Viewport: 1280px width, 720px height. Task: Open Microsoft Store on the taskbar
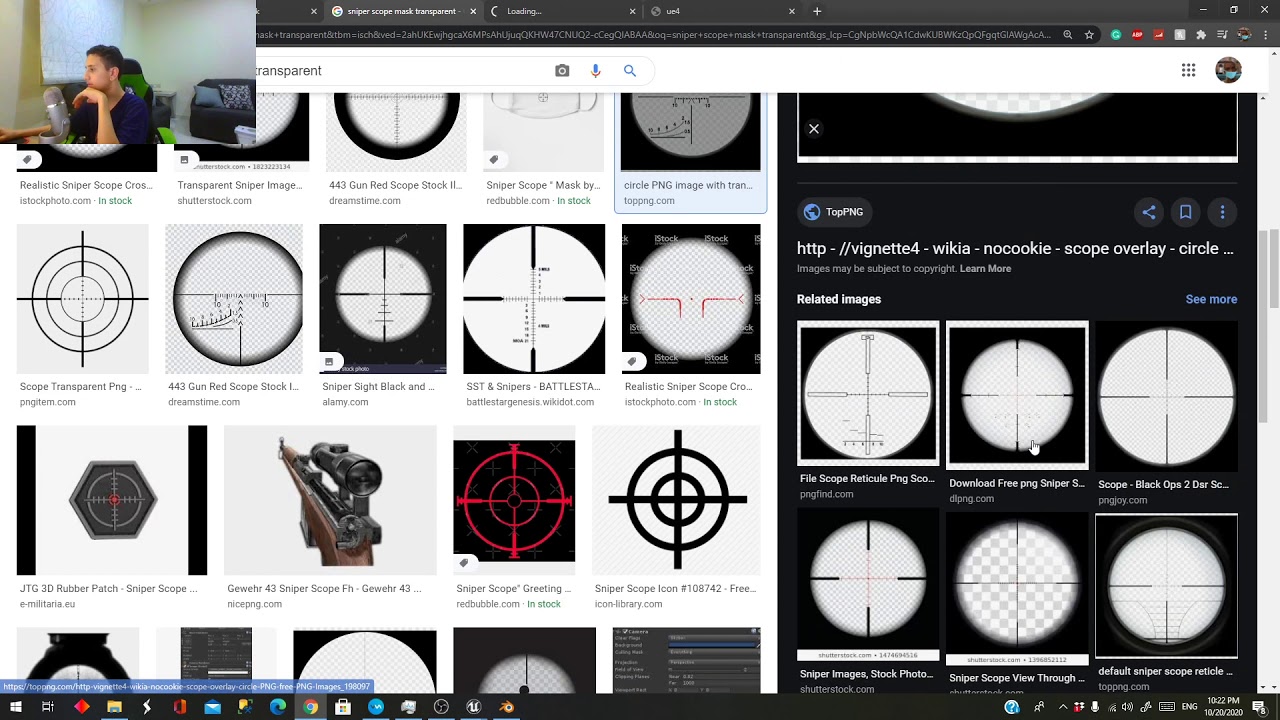[x=343, y=707]
